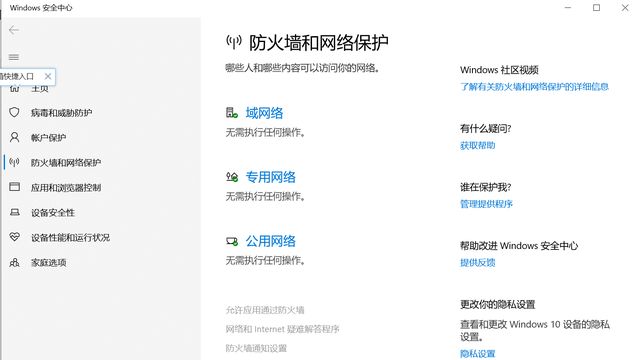Click the person icon for account protection

click(14, 137)
